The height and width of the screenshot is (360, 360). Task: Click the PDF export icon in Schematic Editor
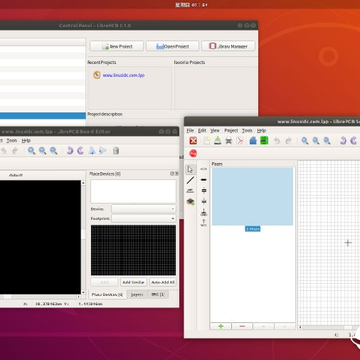[240, 141]
